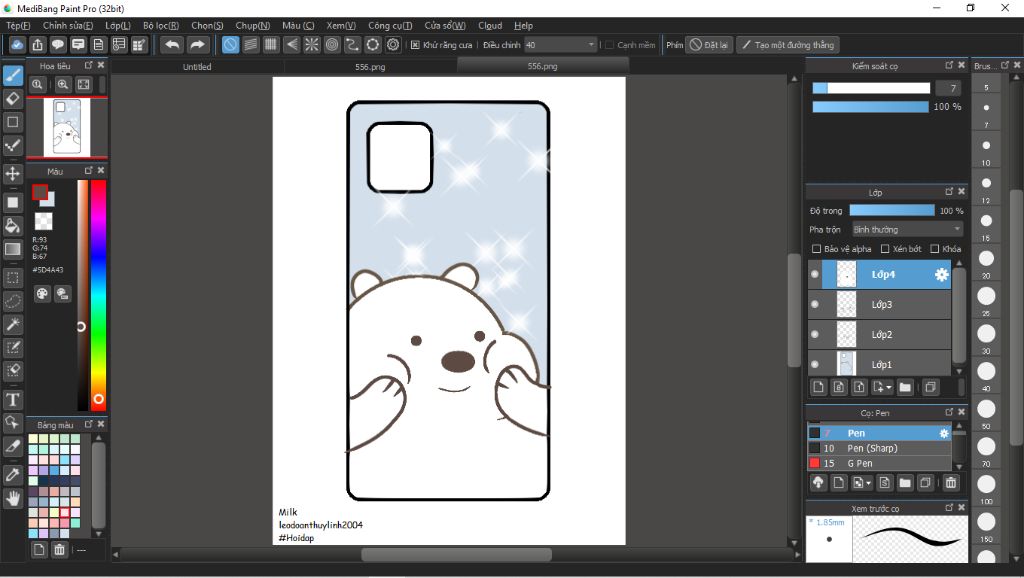
Task: Activate the Lasso selection tool
Action: (12, 301)
